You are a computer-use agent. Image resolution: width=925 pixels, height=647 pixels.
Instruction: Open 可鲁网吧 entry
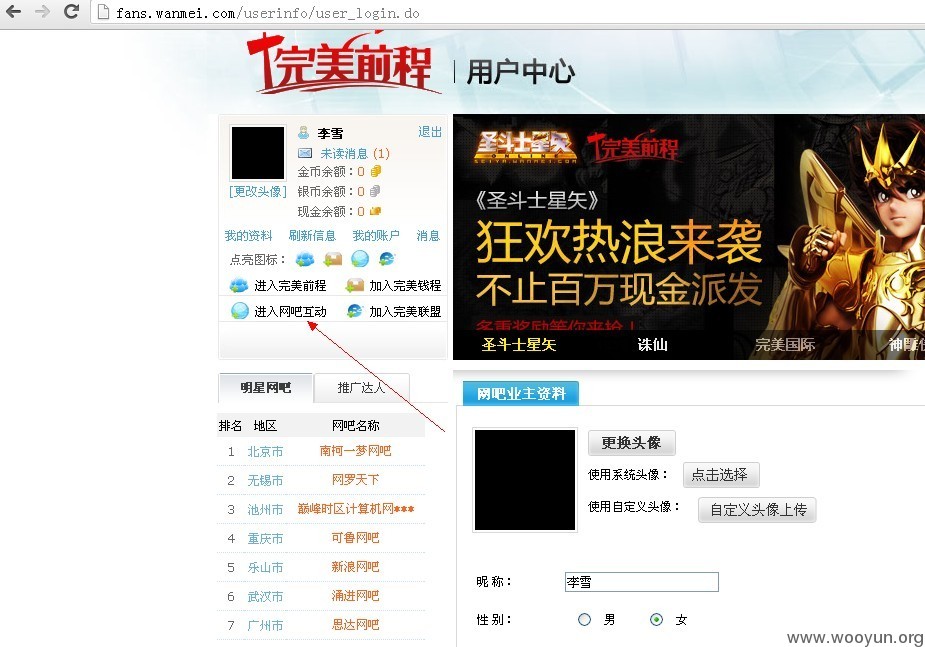[355, 537]
